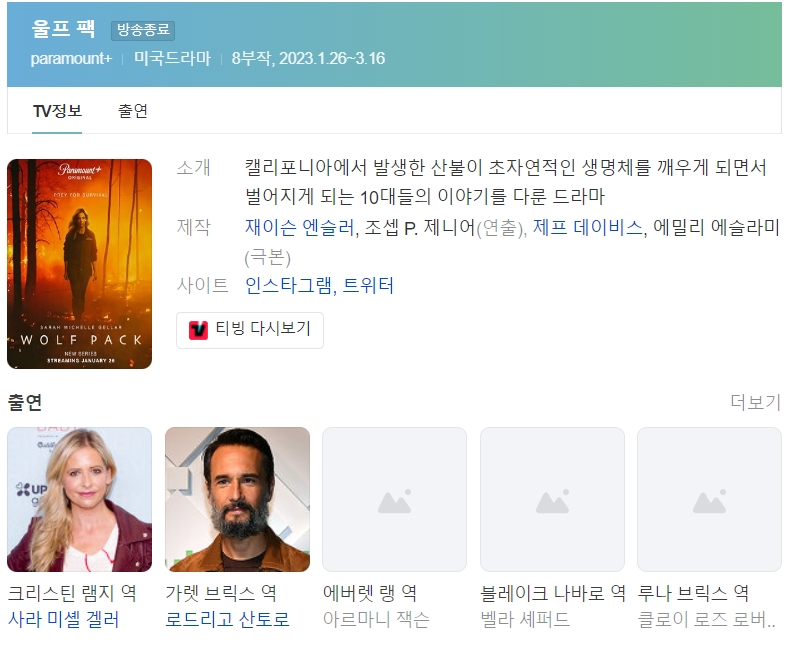The image size is (795, 656).
Task: Open the Wolf Pack poster image
Action: (80, 264)
